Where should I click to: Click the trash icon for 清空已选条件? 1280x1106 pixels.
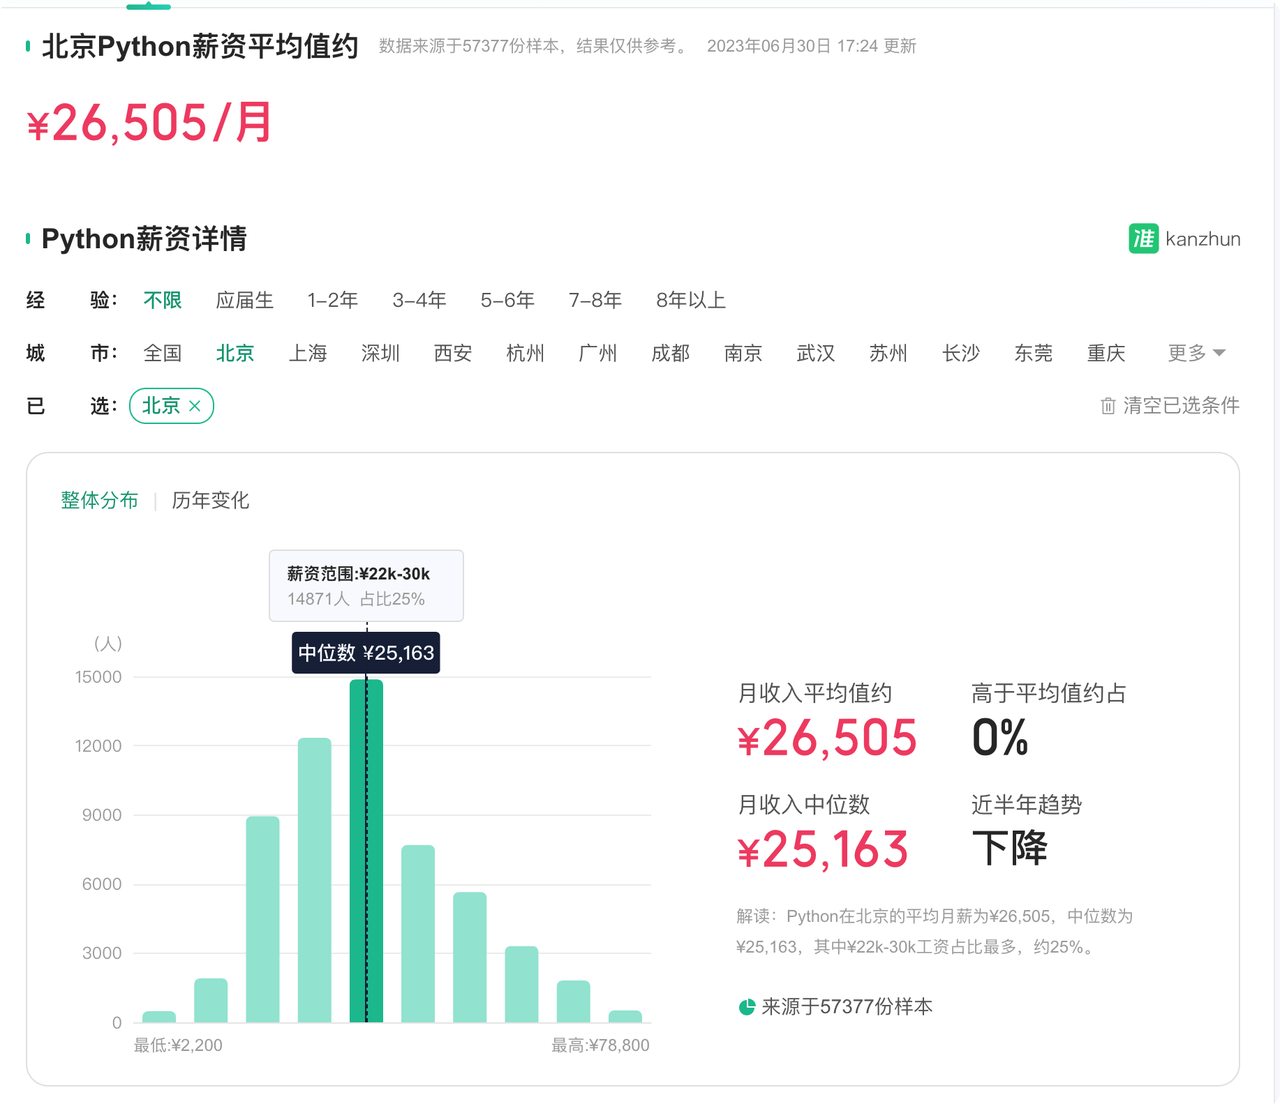[x=1108, y=406]
